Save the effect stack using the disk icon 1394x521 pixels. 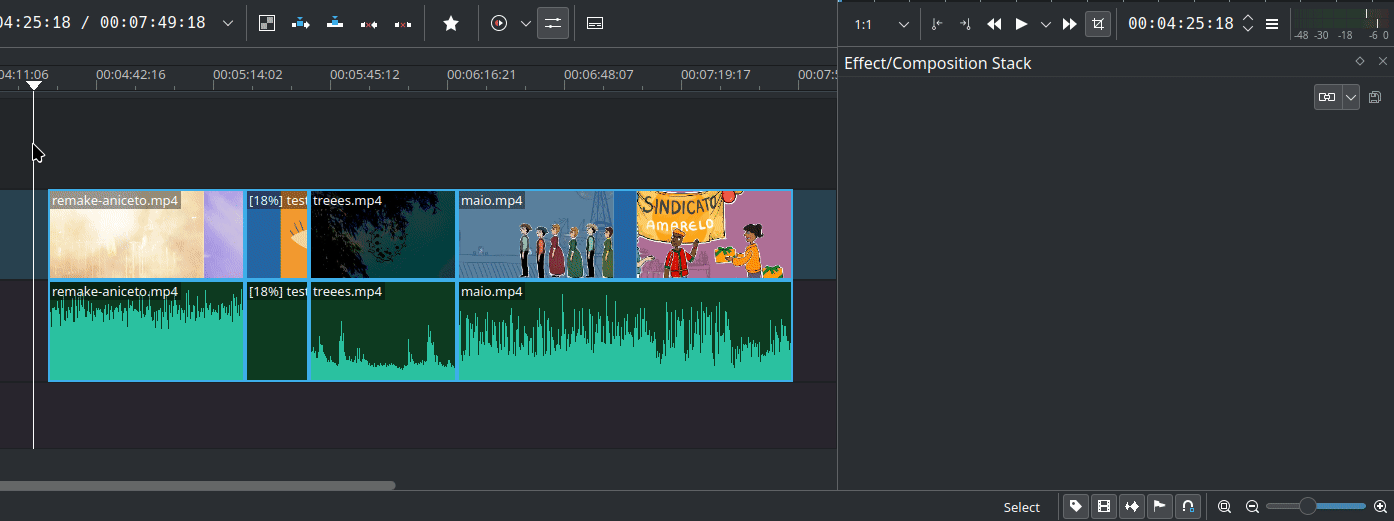coord(1376,97)
